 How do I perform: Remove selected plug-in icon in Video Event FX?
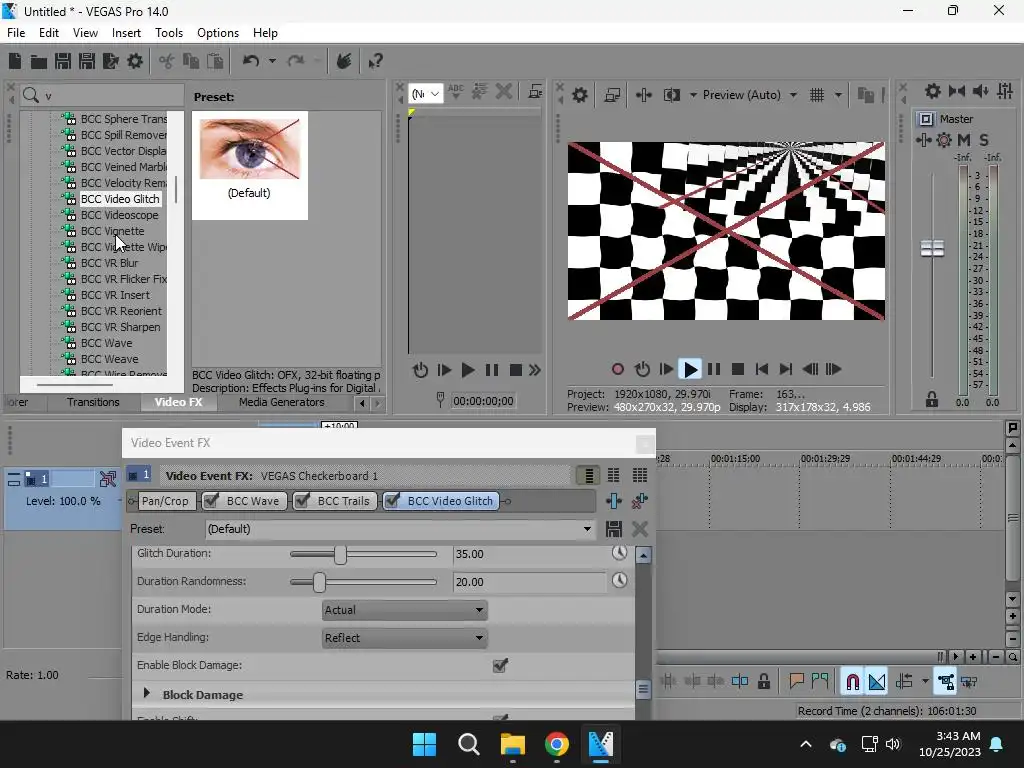tap(640, 501)
